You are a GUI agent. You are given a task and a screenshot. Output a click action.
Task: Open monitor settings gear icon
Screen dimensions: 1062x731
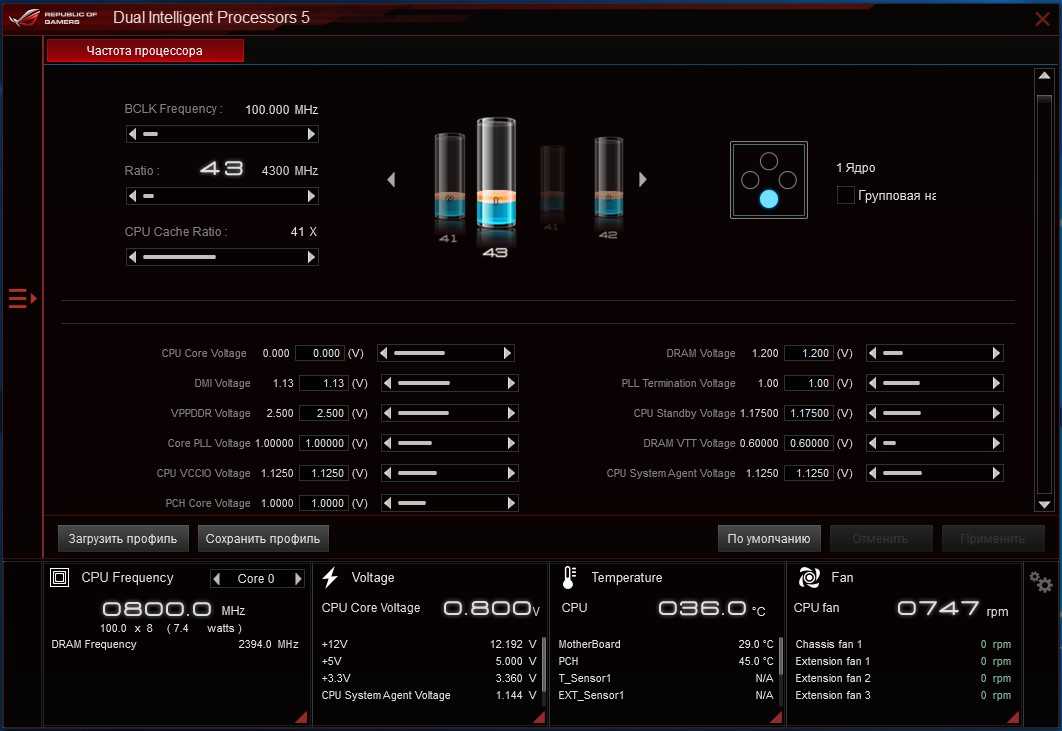click(1041, 583)
